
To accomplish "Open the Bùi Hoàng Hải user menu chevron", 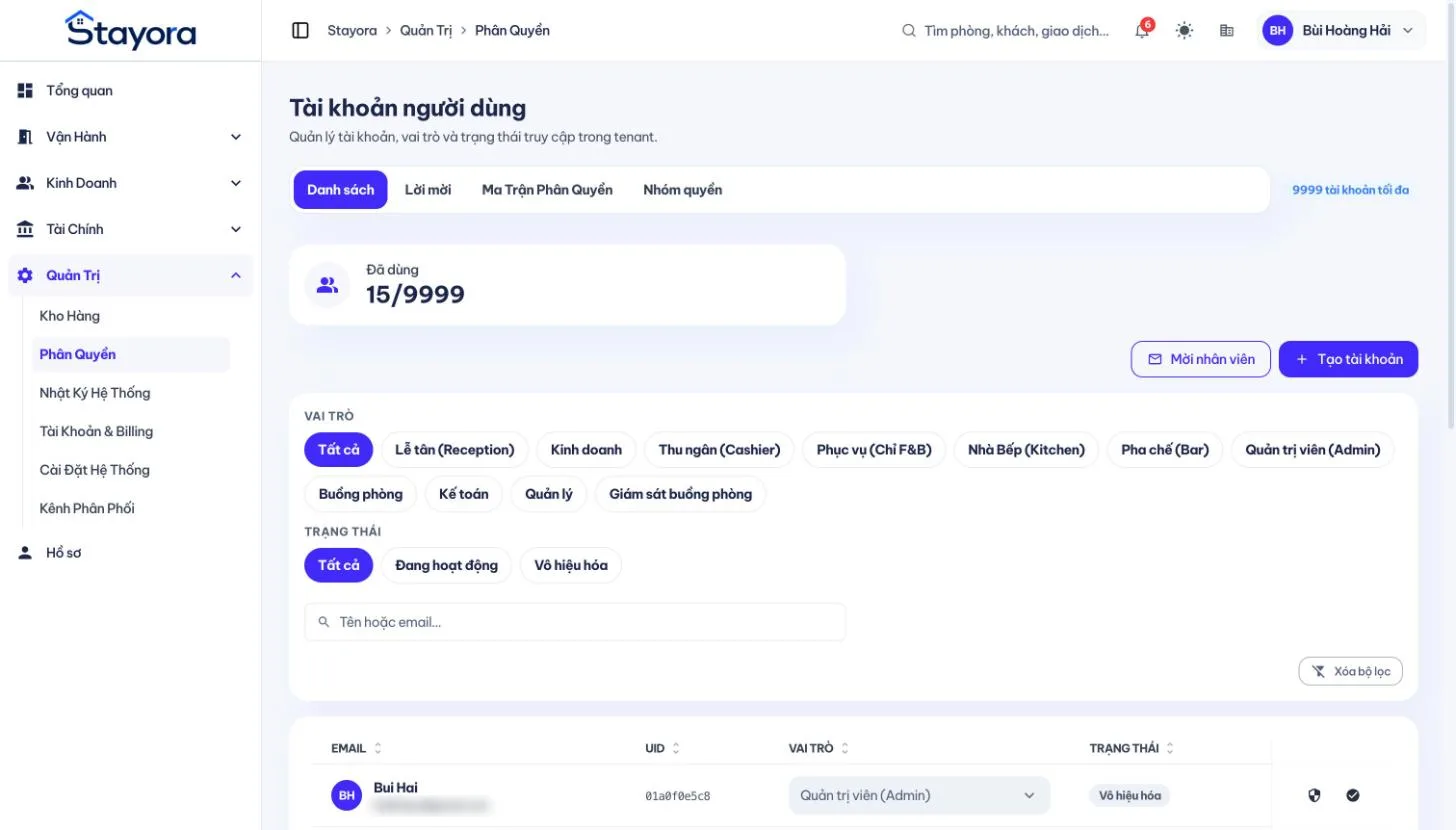I will coord(1408,31).
